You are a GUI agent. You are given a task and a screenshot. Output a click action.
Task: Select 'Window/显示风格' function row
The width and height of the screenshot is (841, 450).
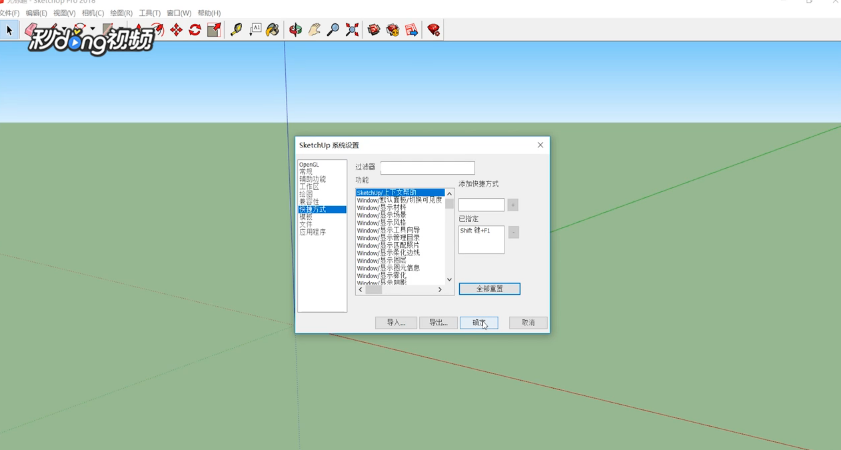[x=400, y=222]
